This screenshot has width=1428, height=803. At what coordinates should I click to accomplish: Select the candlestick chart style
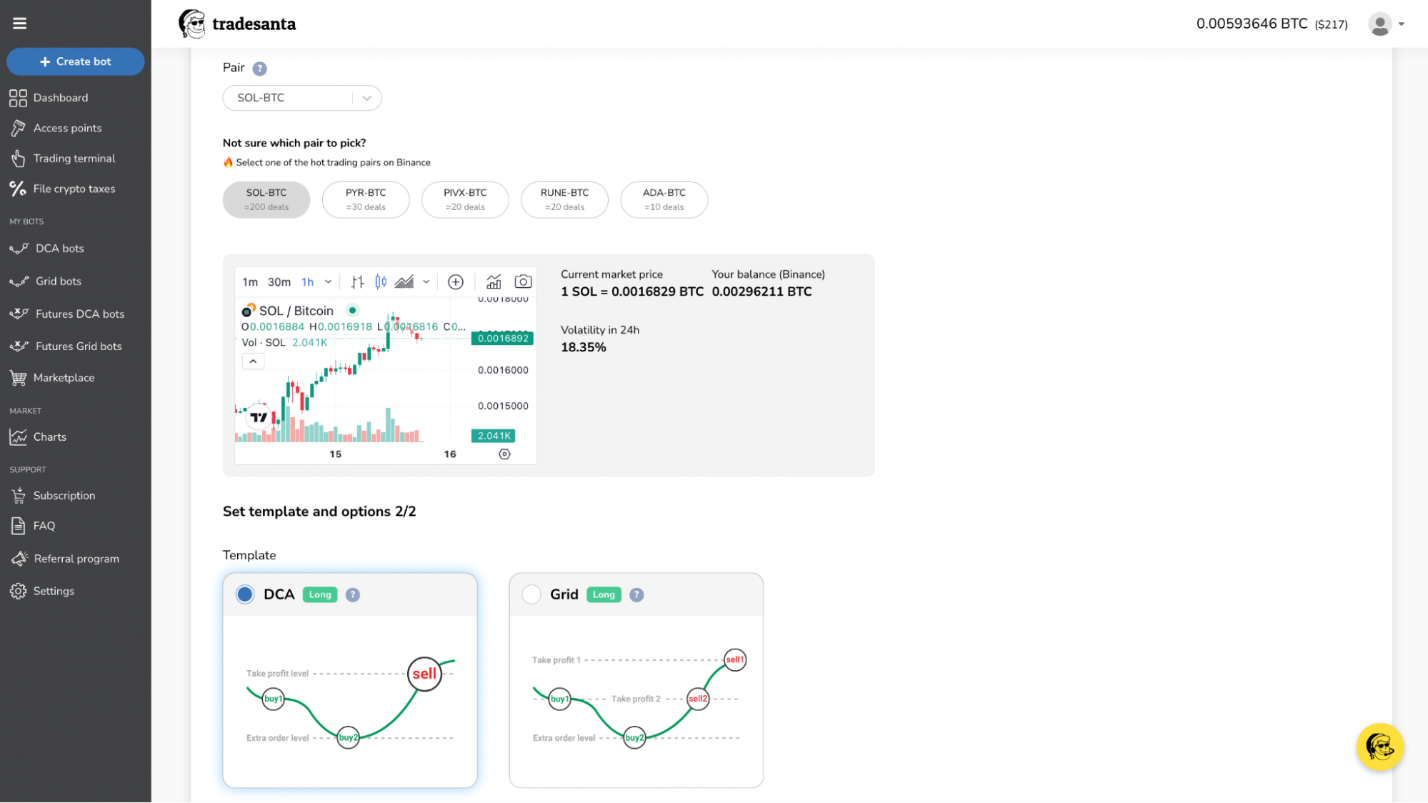381,282
